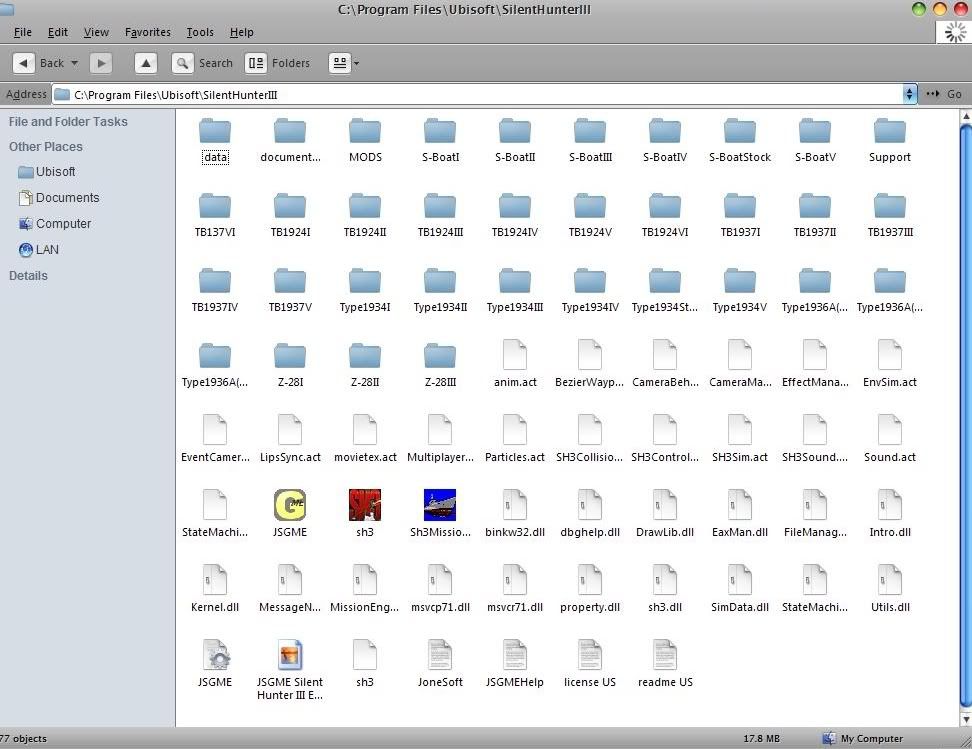Collapse the Other Places section
Screen dimensions: 972x749
point(45,146)
